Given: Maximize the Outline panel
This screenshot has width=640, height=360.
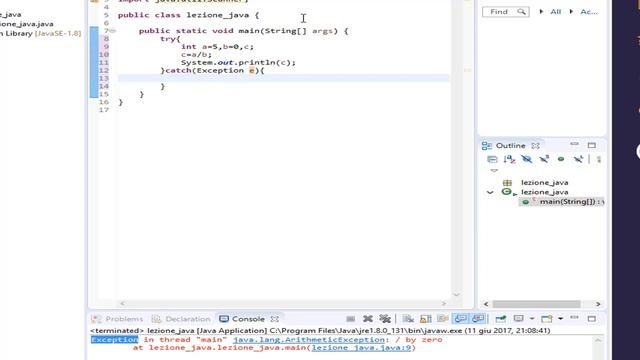Looking at the screenshot, I should click(591, 145).
